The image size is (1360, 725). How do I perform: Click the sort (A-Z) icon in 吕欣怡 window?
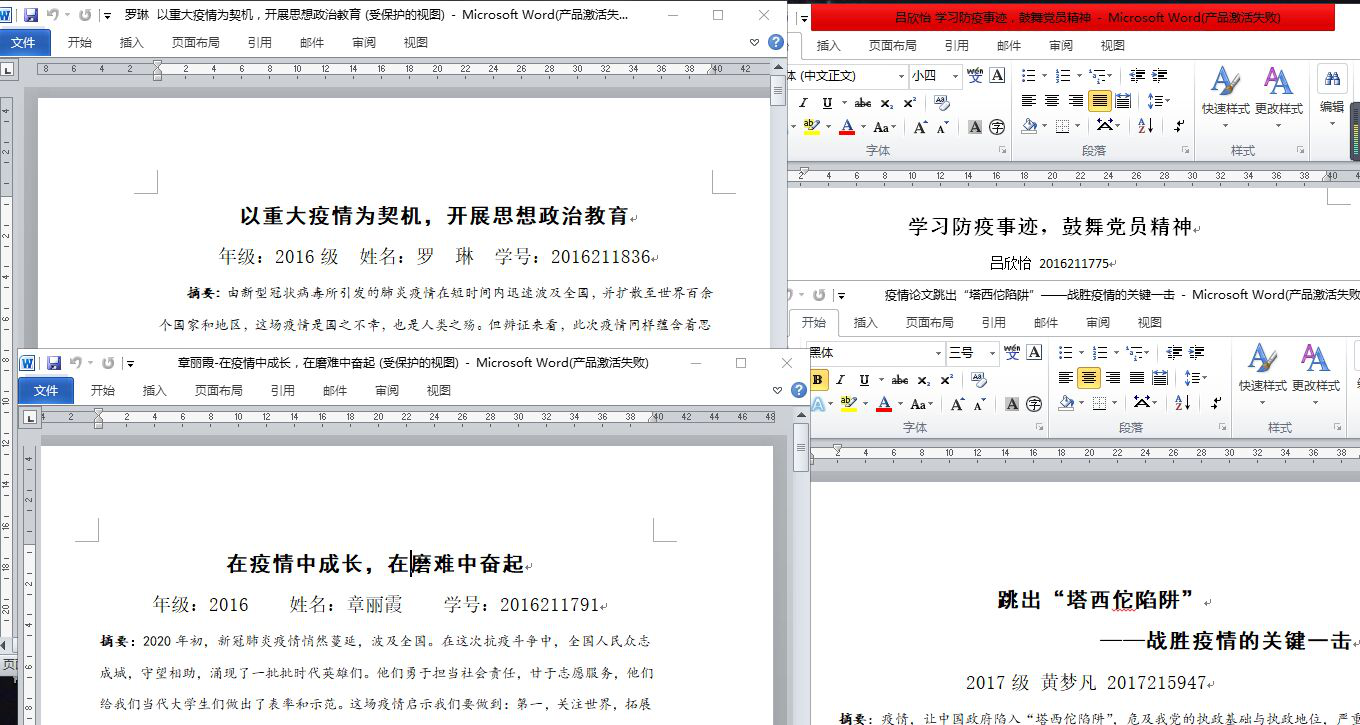pos(1145,126)
